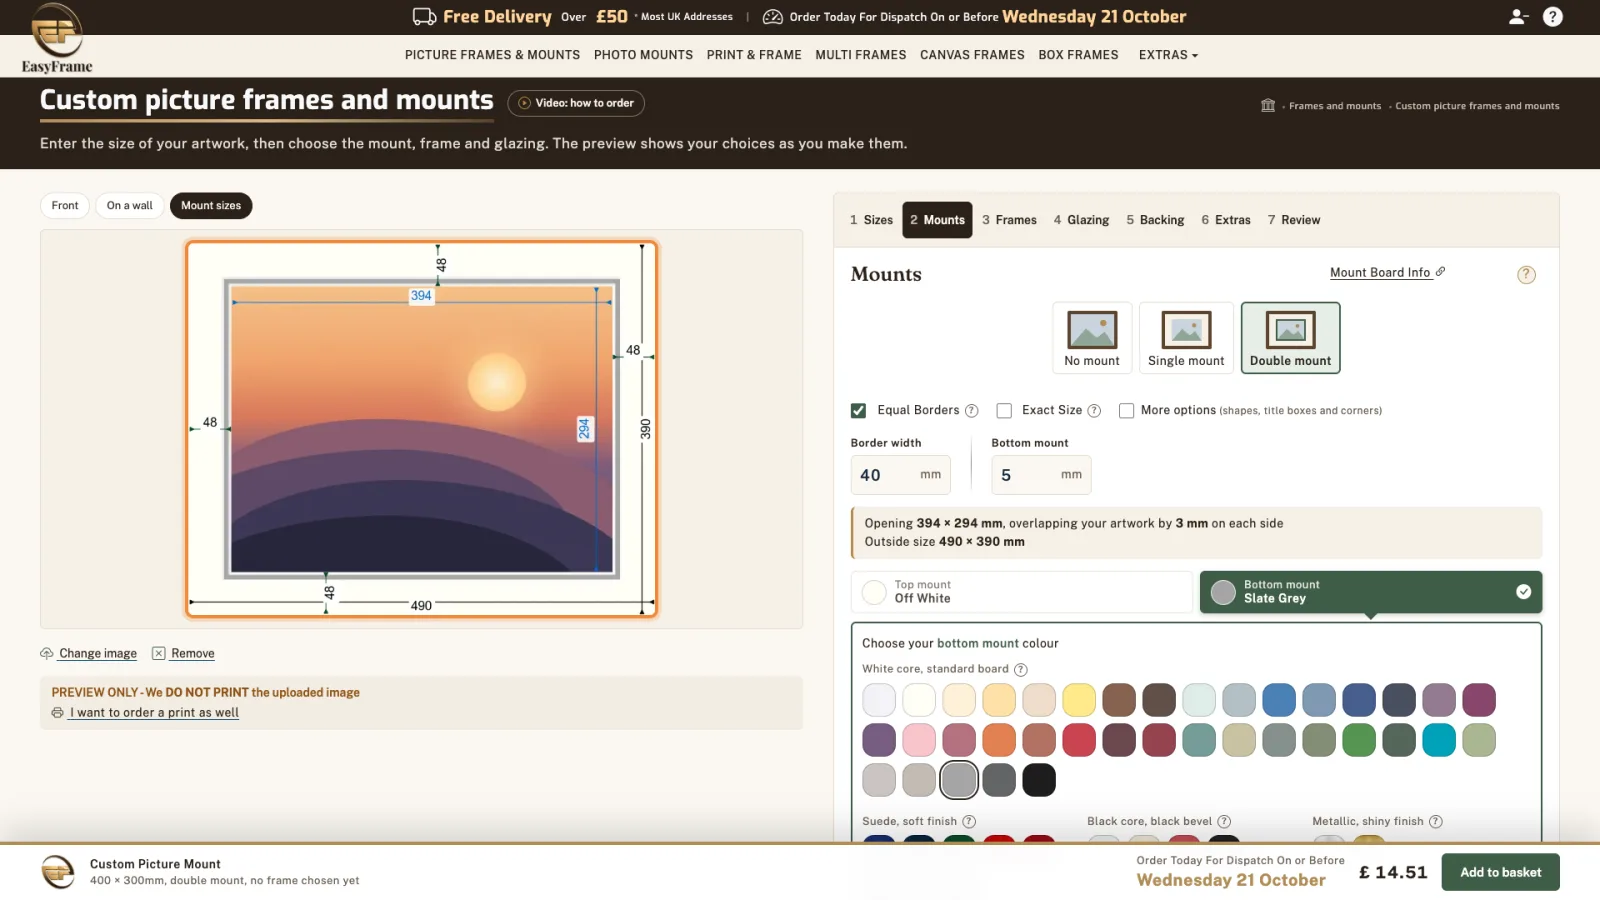Open the Review step tab
This screenshot has width=1600, height=900.
click(x=1294, y=220)
